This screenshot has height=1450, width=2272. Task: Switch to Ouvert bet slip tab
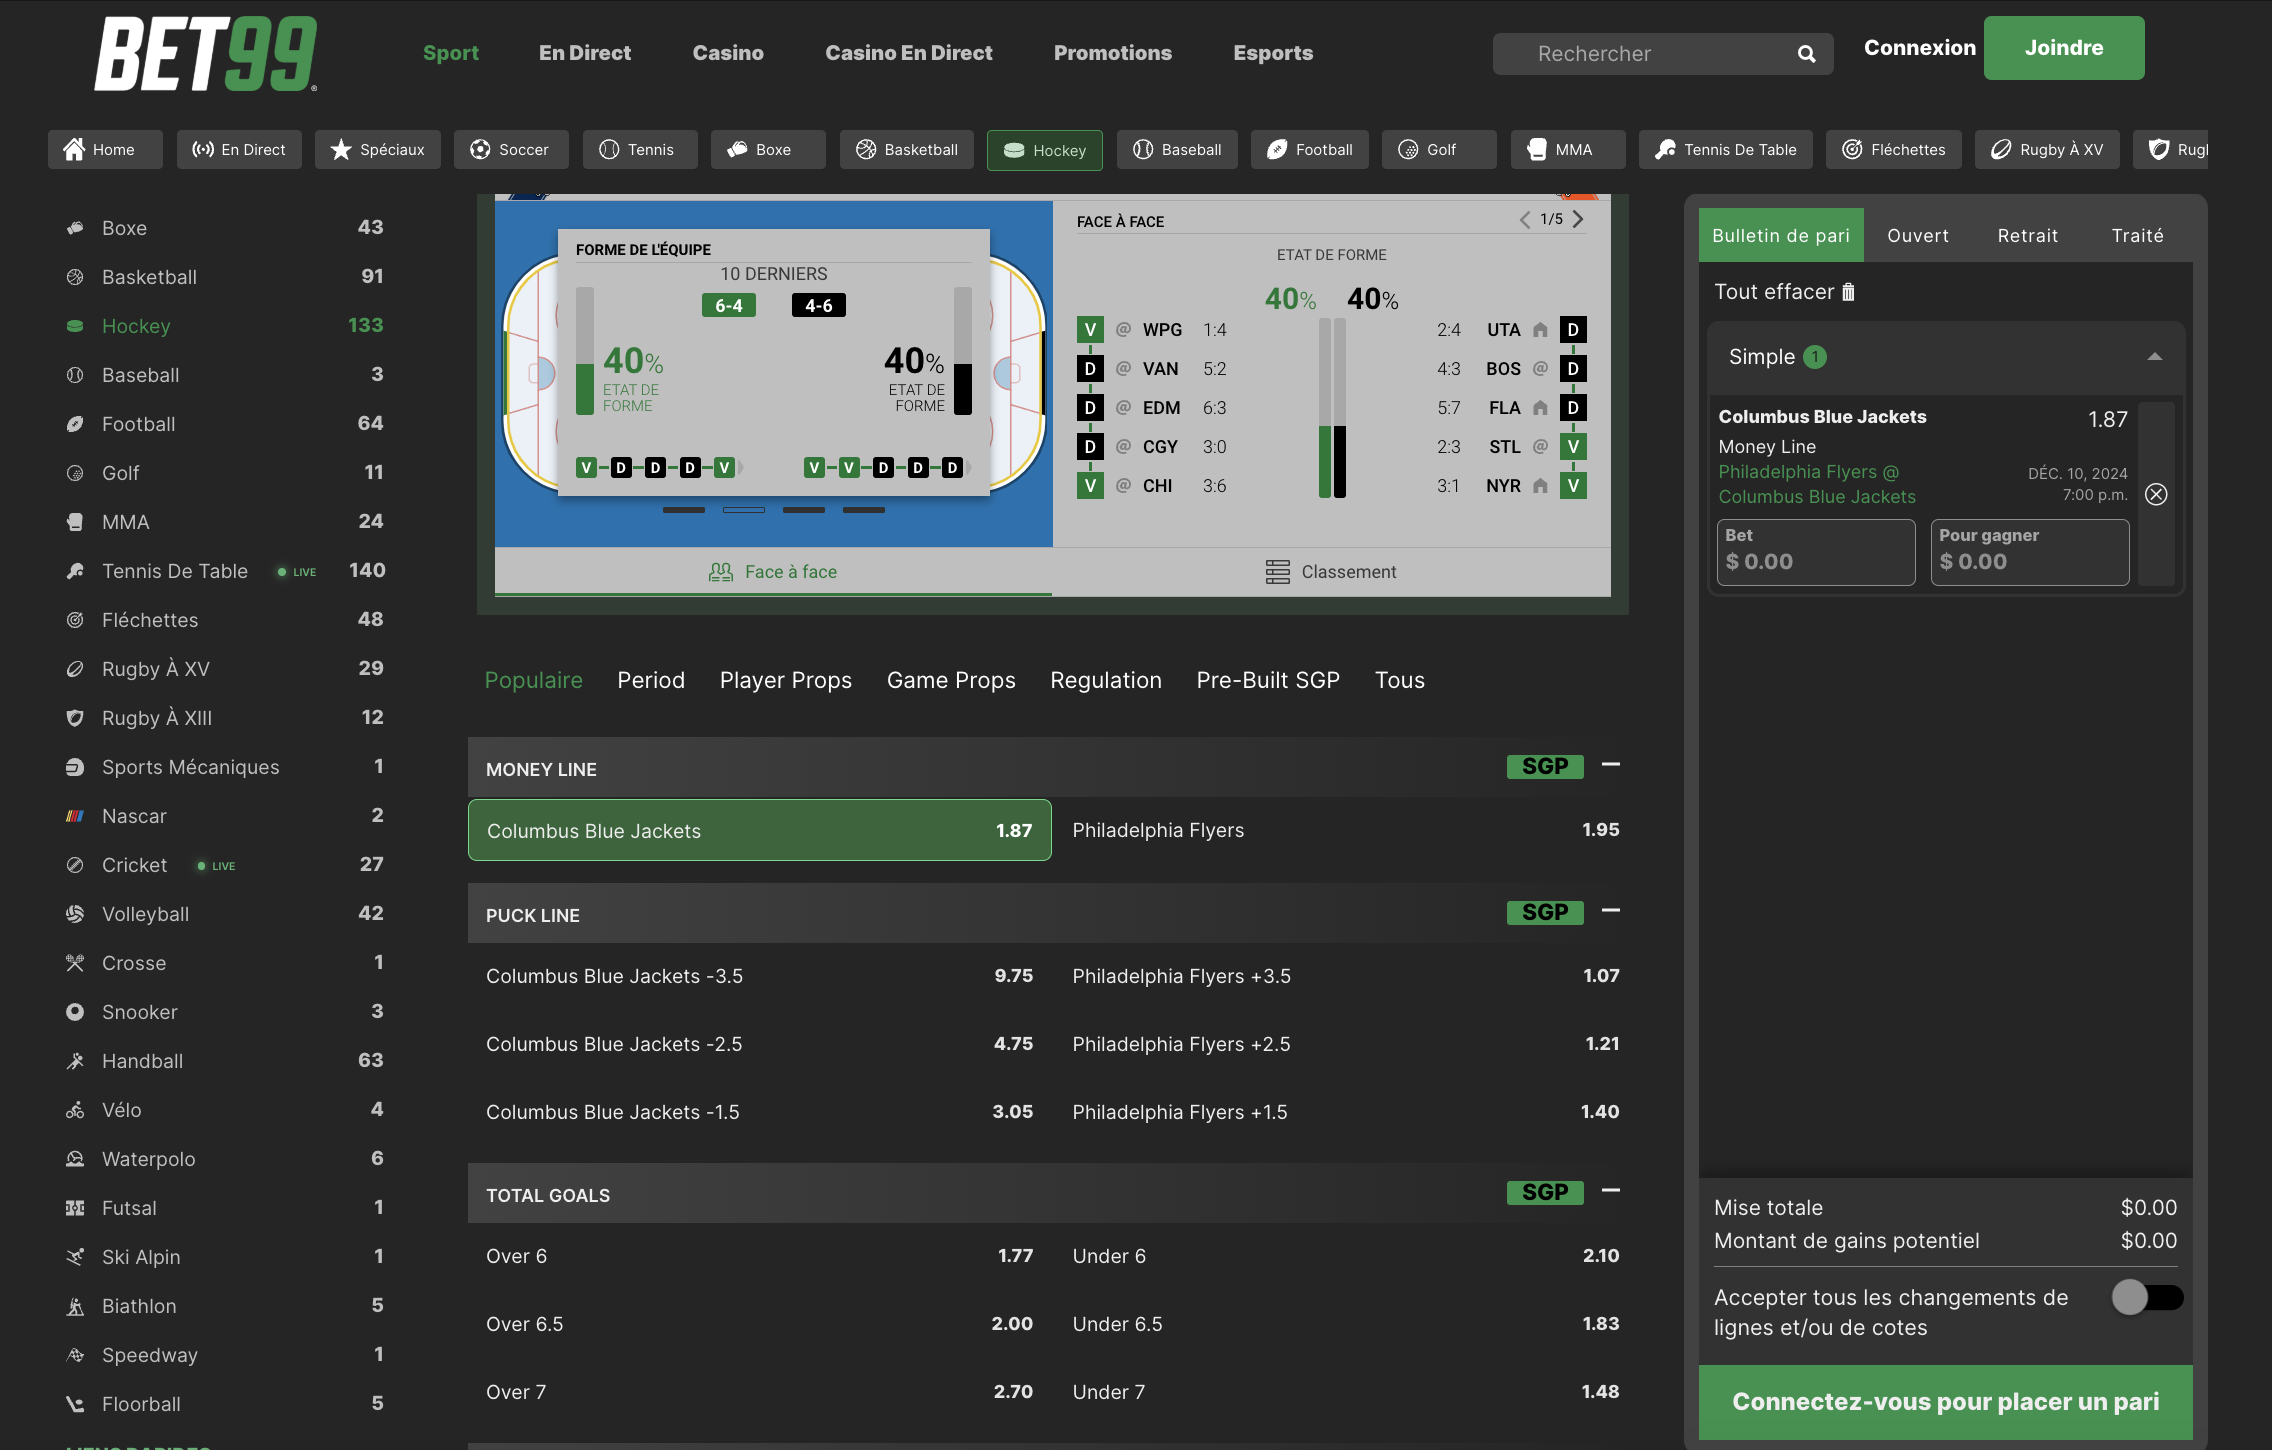click(x=1918, y=235)
